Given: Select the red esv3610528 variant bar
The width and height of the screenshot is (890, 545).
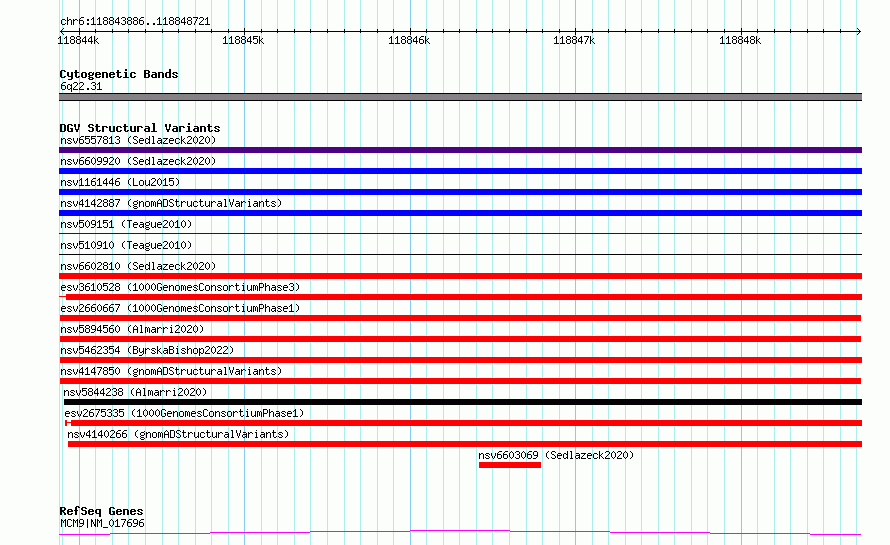Looking at the screenshot, I should tap(460, 297).
